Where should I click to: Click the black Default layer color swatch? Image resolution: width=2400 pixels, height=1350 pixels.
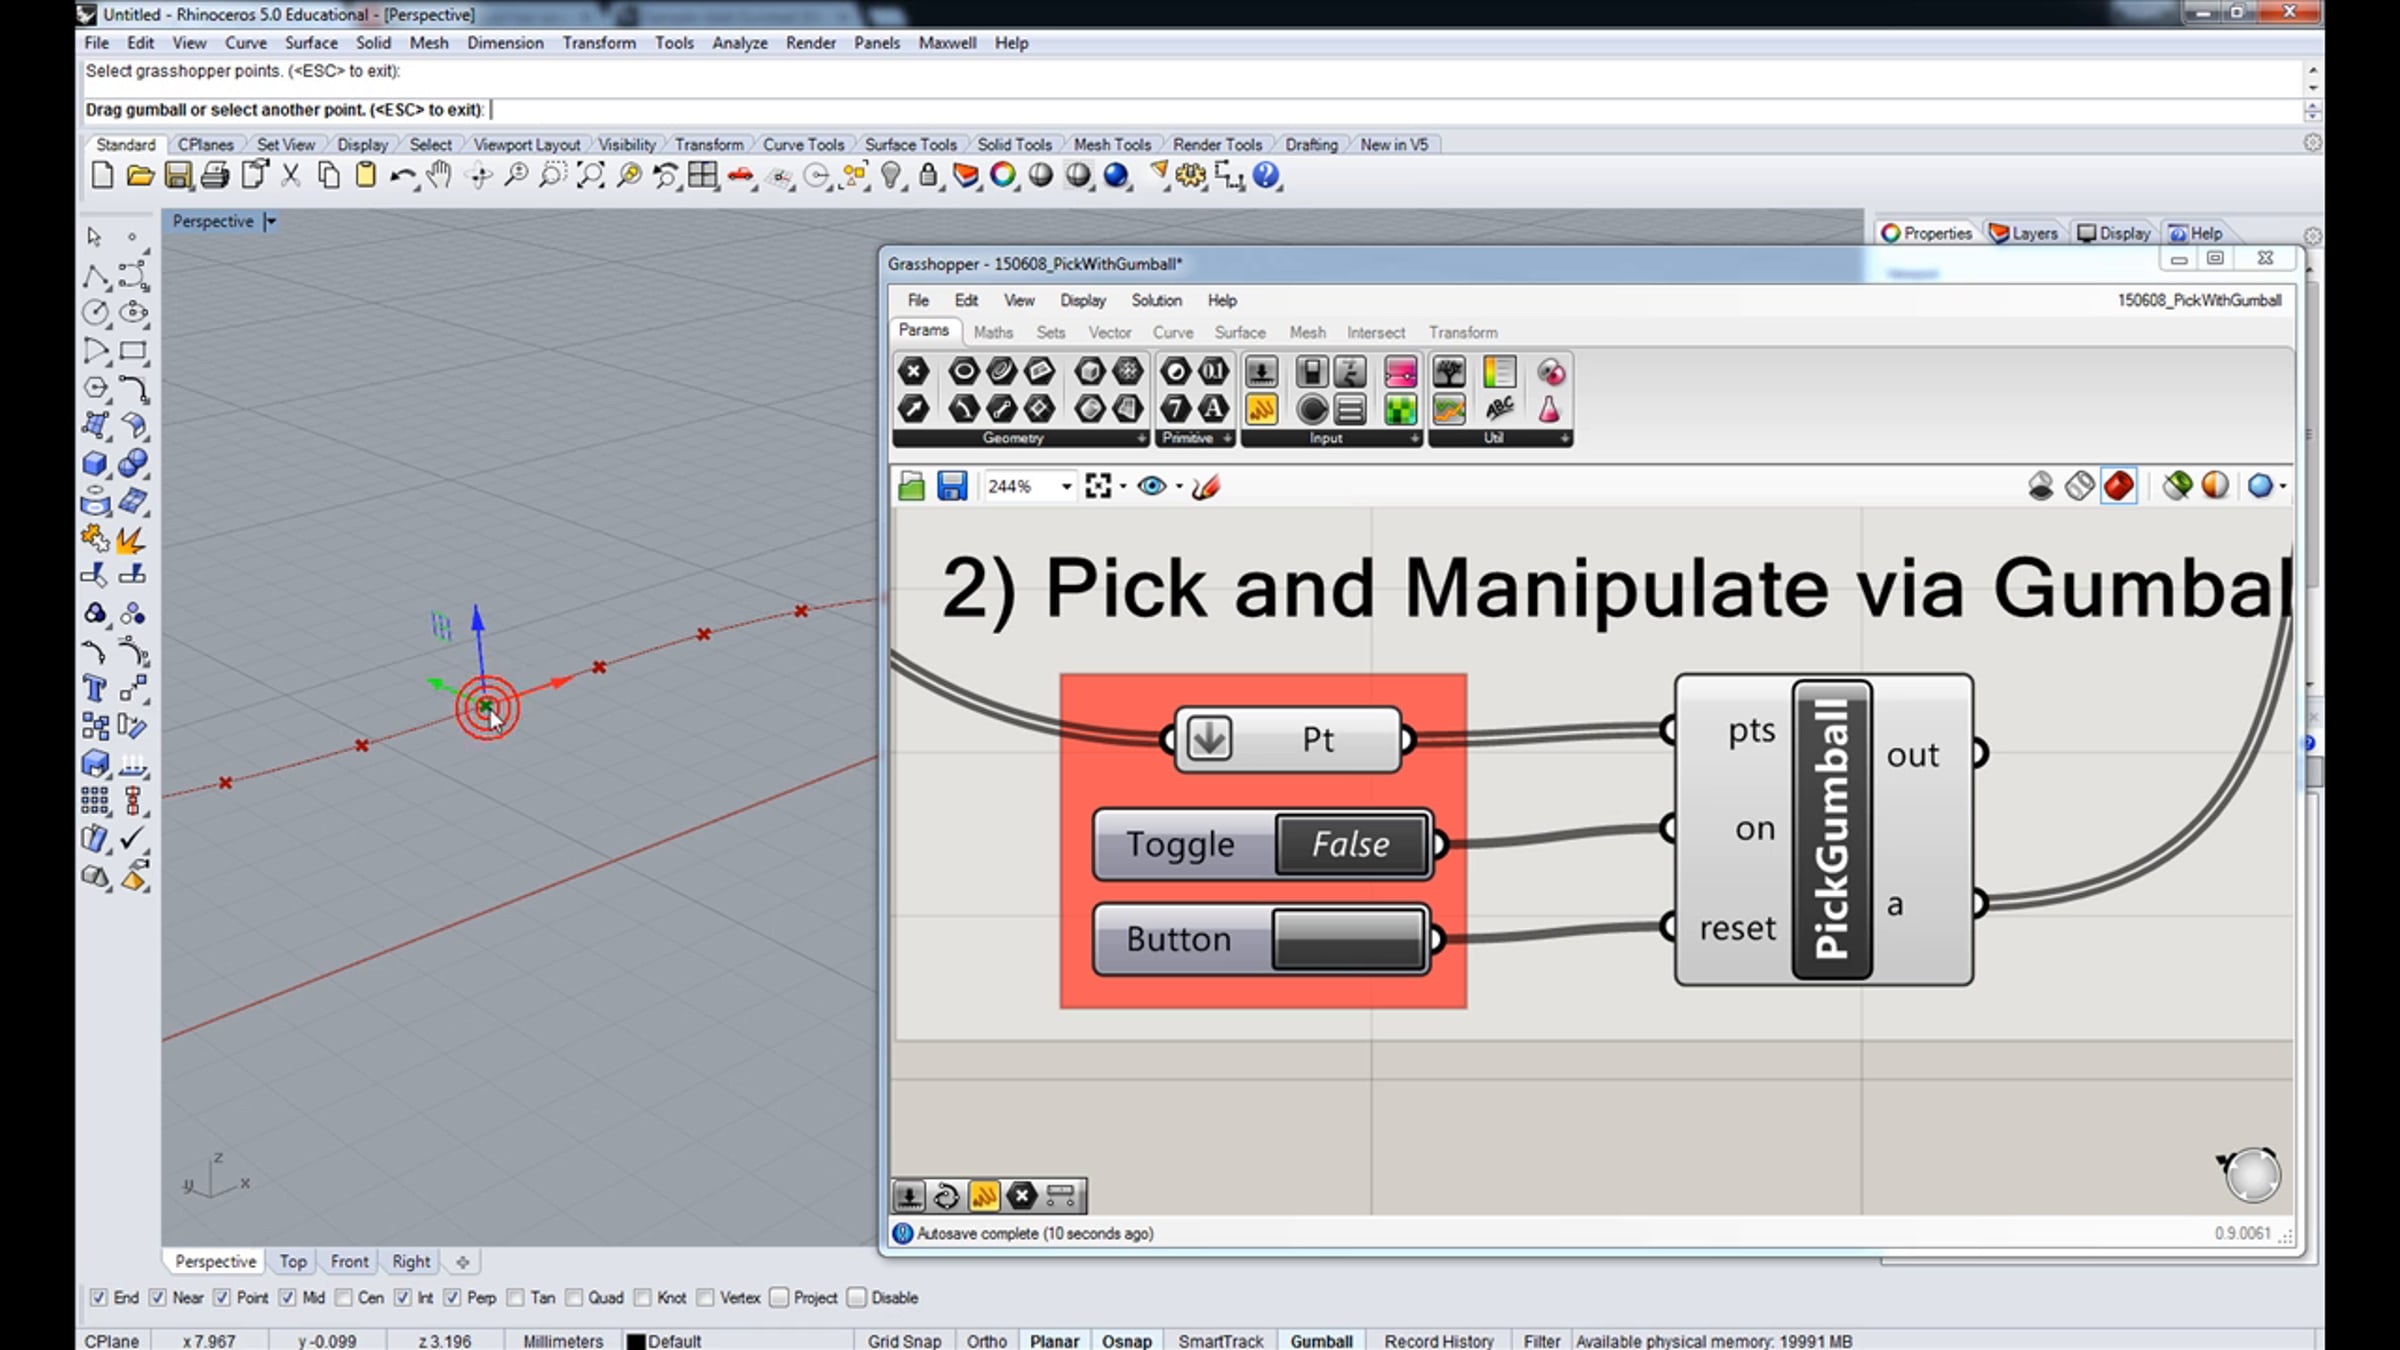pyautogui.click(x=636, y=1342)
